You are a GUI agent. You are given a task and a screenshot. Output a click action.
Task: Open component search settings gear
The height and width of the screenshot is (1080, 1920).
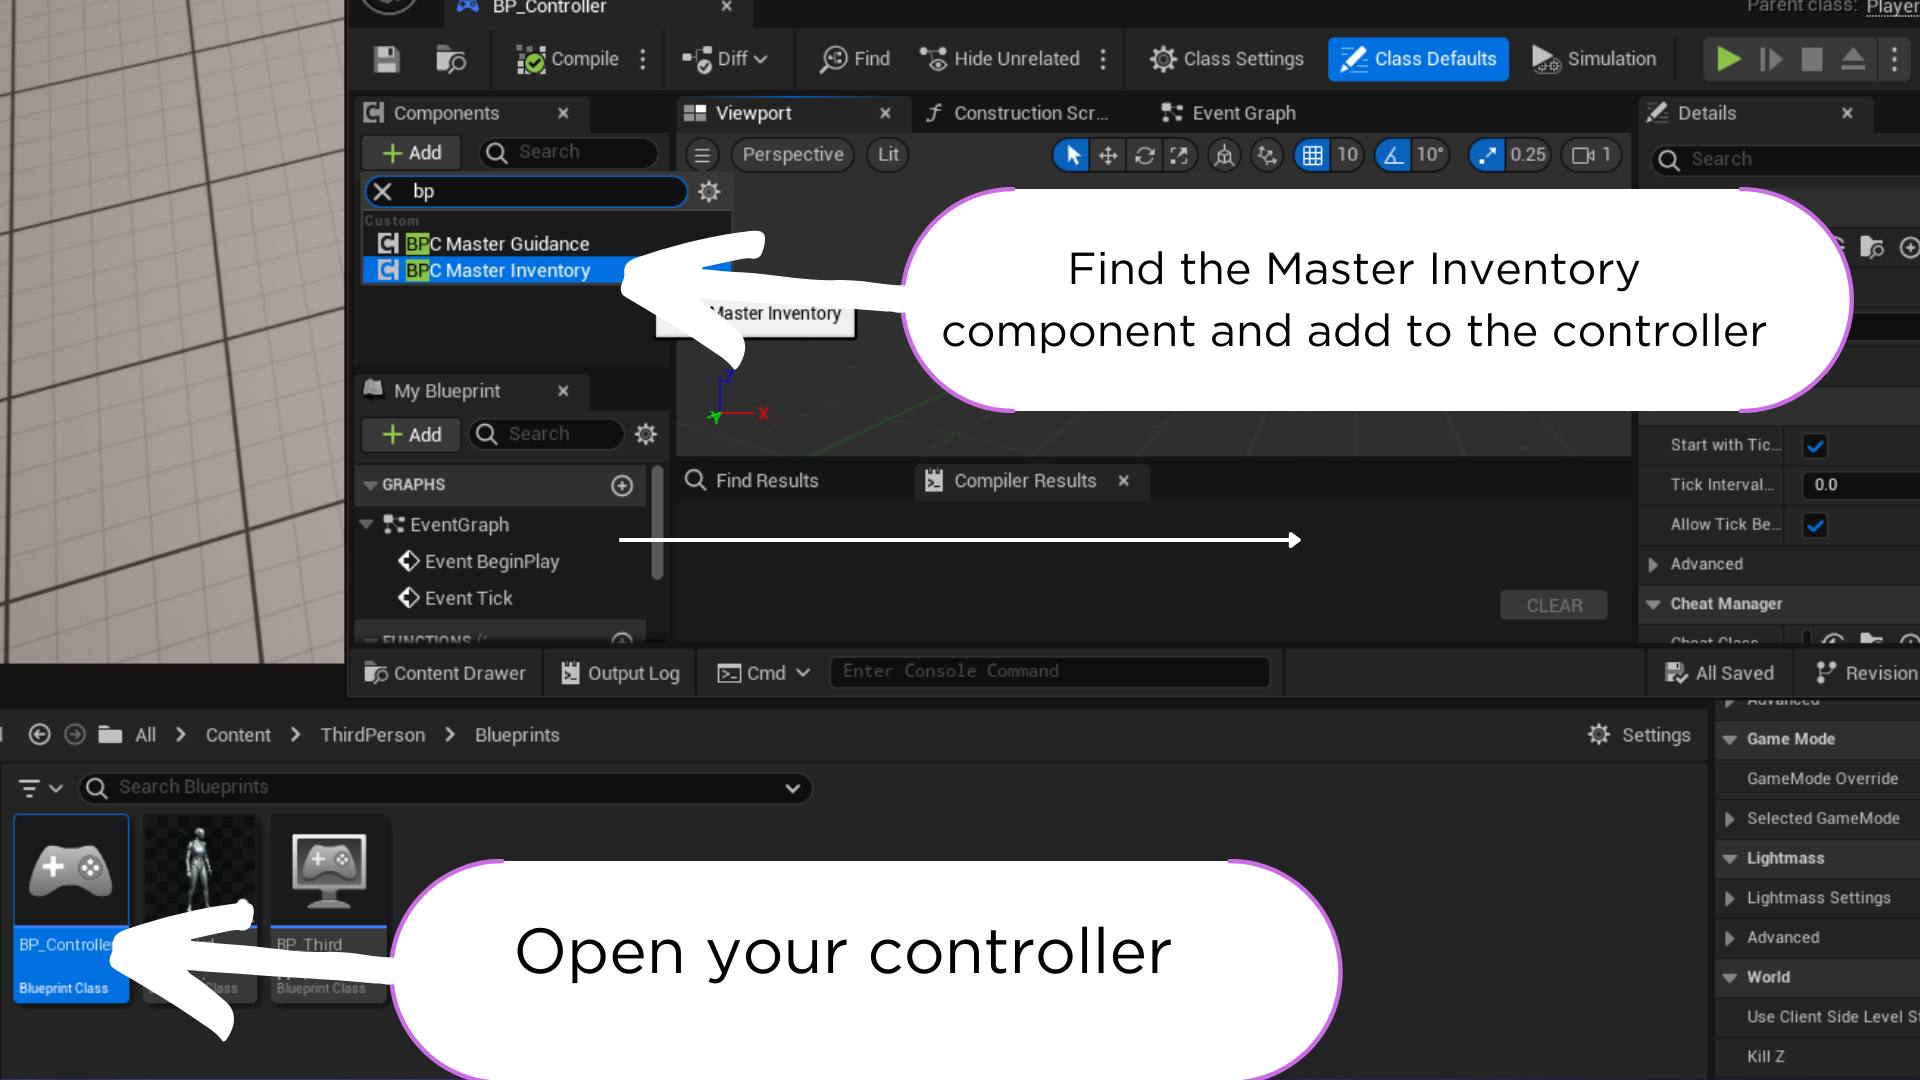(709, 191)
